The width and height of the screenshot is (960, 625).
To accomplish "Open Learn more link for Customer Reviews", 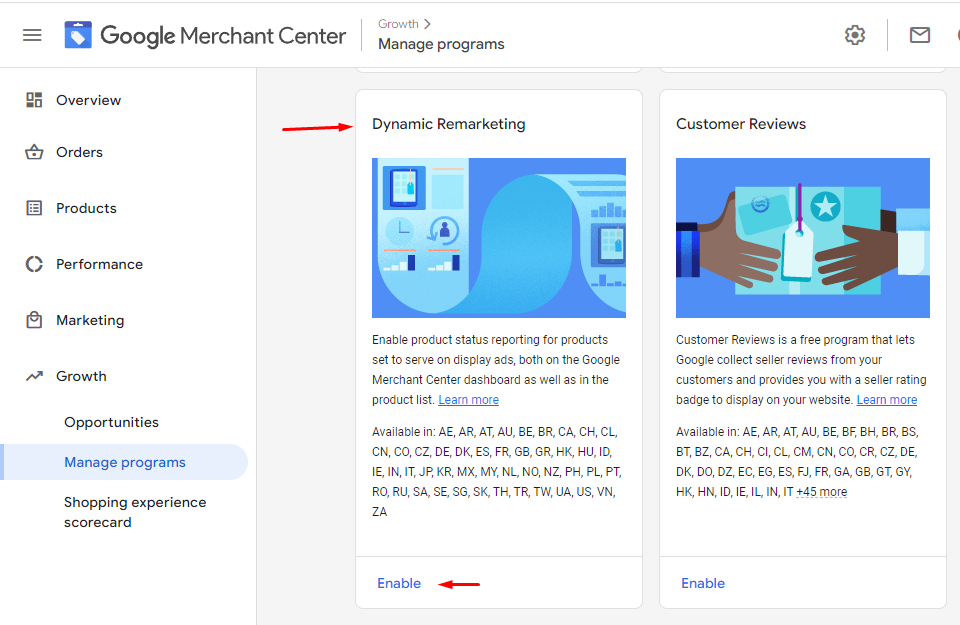I will pos(887,400).
